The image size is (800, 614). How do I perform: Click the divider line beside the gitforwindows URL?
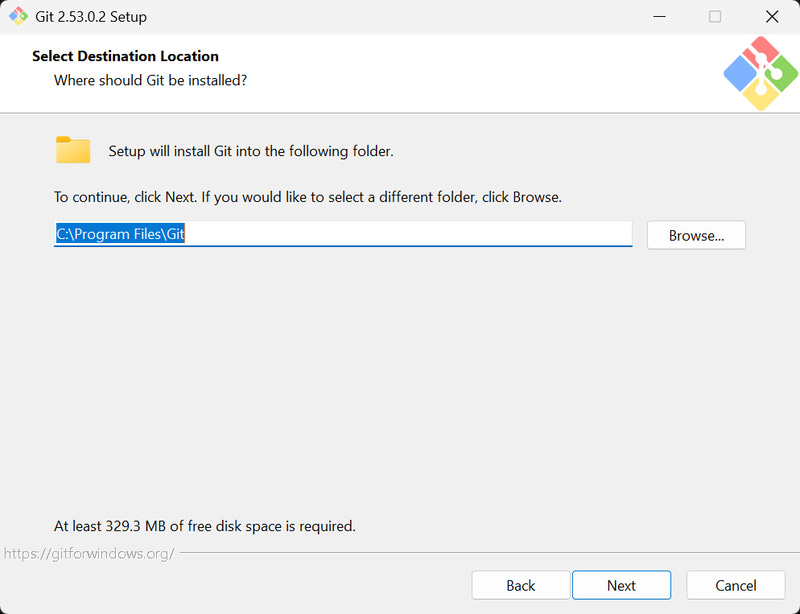480,552
